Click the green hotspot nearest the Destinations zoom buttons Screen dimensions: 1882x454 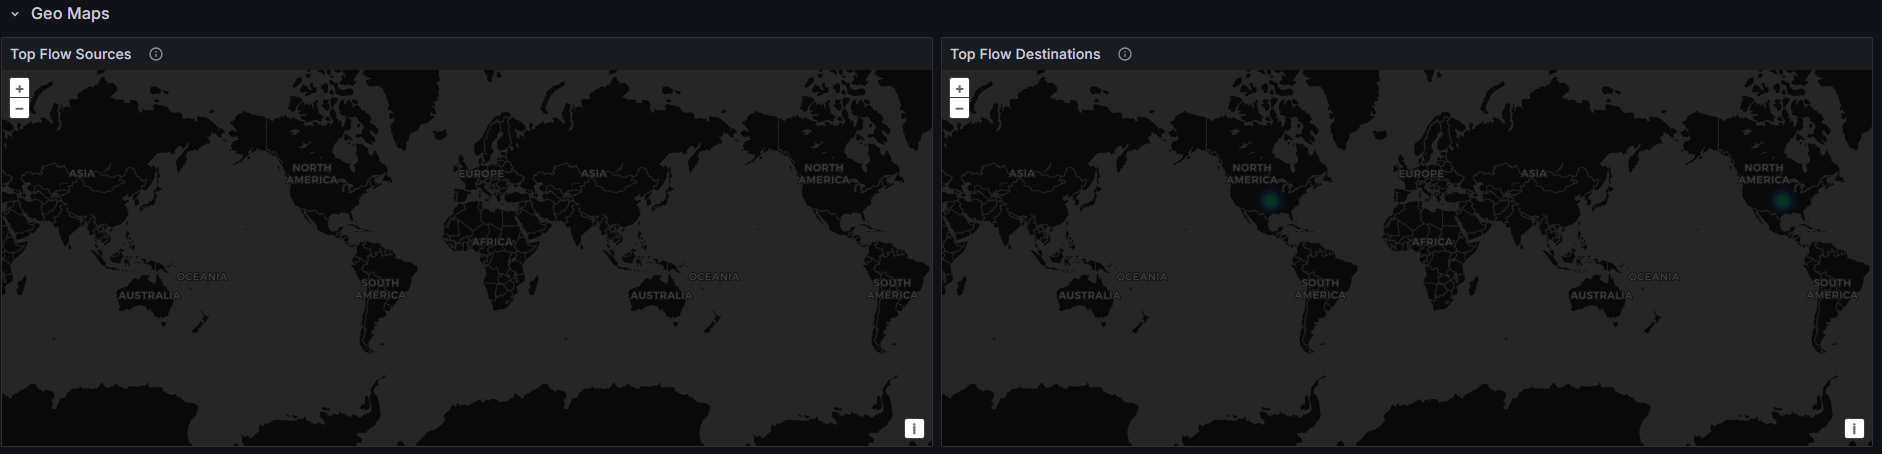(1271, 201)
